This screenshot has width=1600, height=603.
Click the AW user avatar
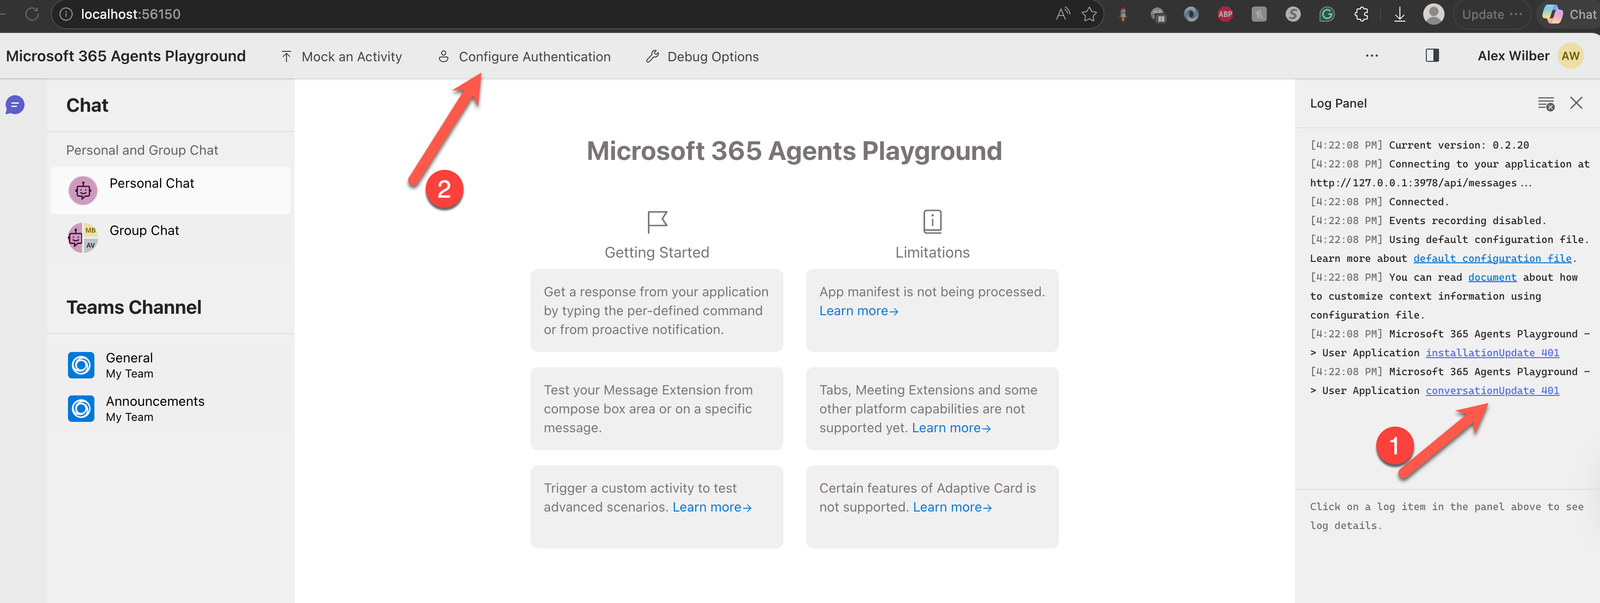(x=1571, y=56)
